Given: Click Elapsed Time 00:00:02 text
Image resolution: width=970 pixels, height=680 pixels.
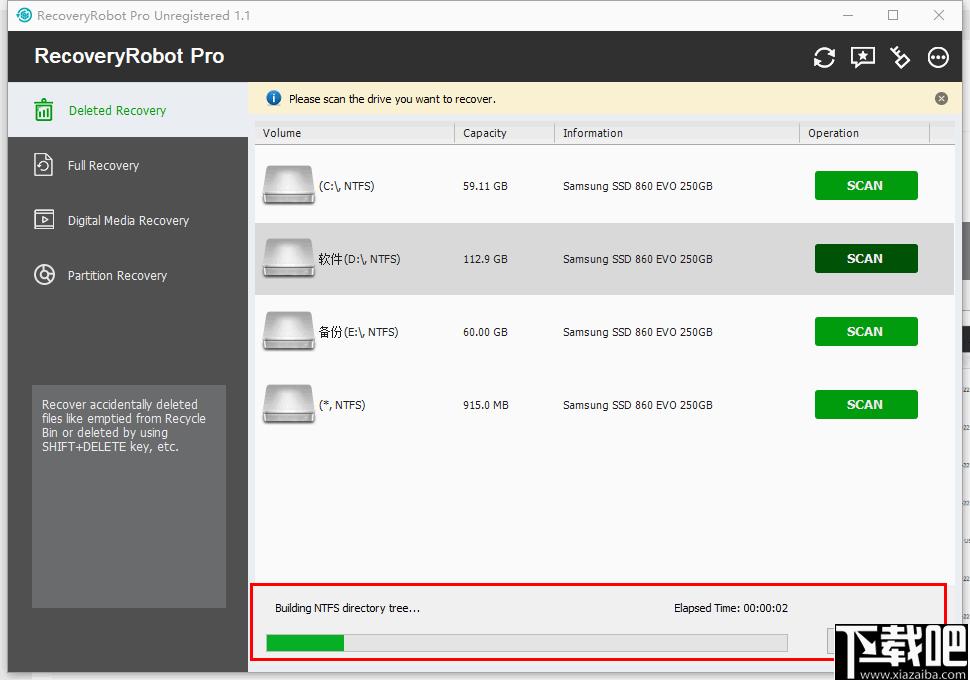Looking at the screenshot, I should click(731, 608).
